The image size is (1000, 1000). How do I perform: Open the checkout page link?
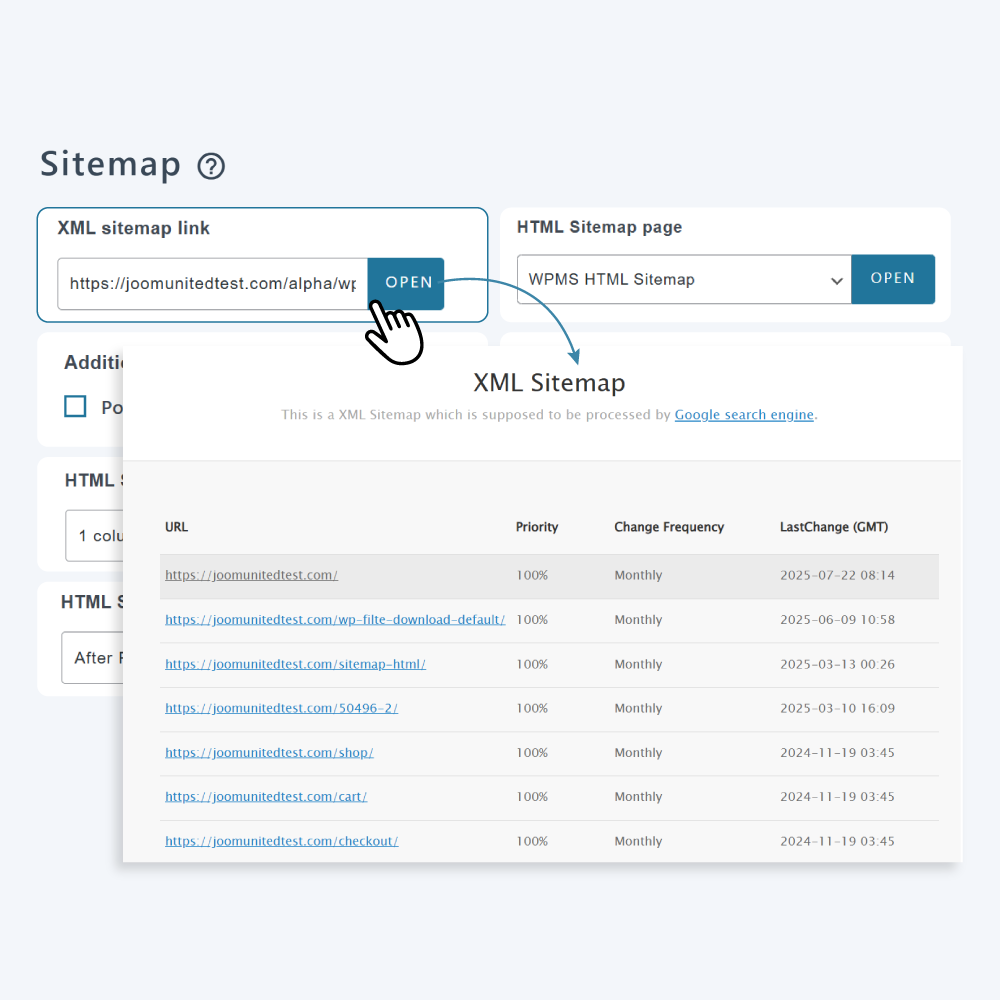281,841
